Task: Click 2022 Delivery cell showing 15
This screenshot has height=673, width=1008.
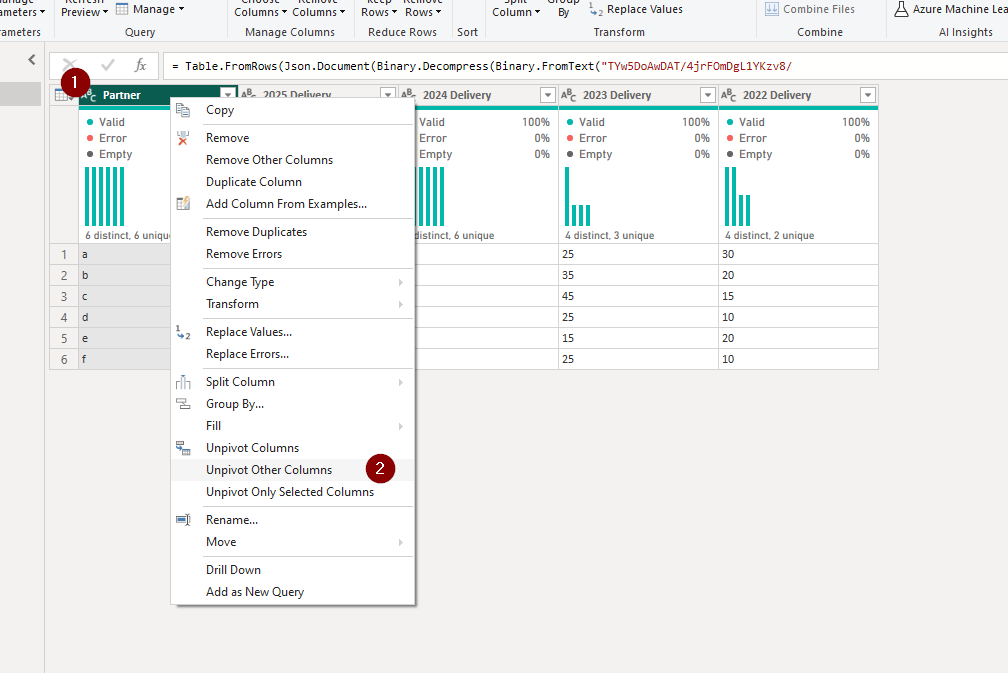Action: 798,296
